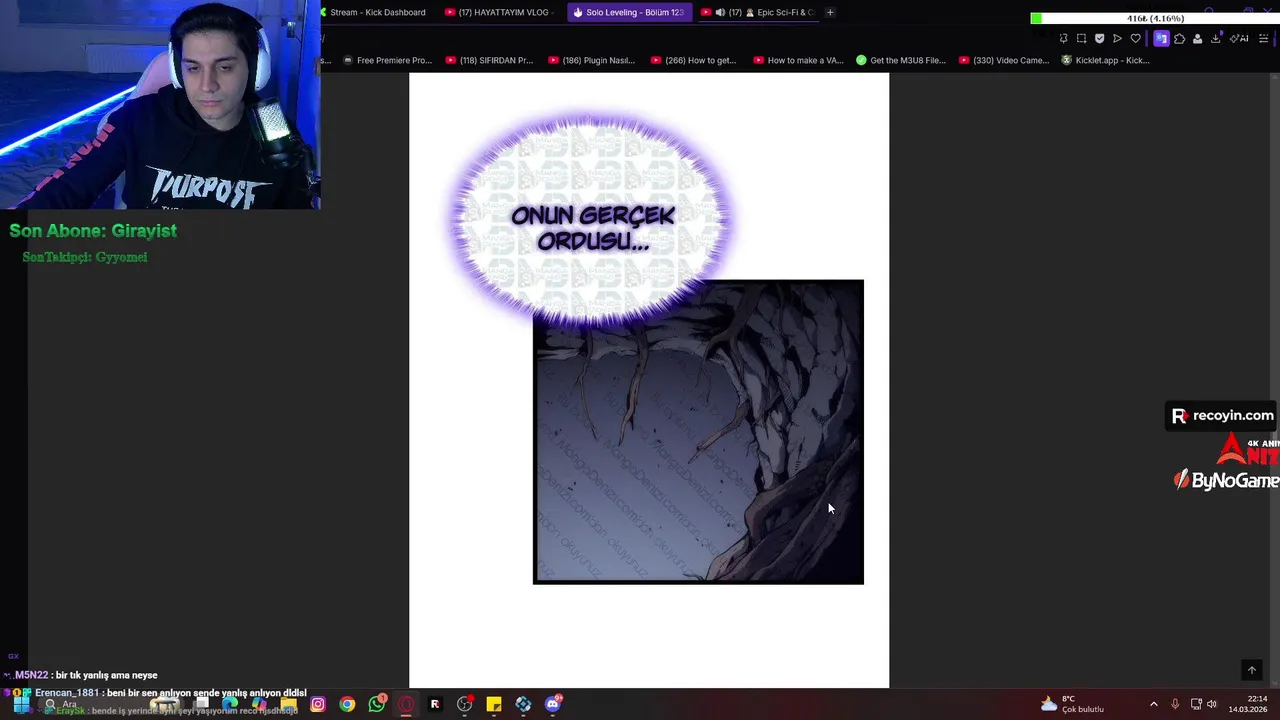This screenshot has height=720, width=1280.
Task: Click the microphone tray icon
Action: click(1175, 704)
